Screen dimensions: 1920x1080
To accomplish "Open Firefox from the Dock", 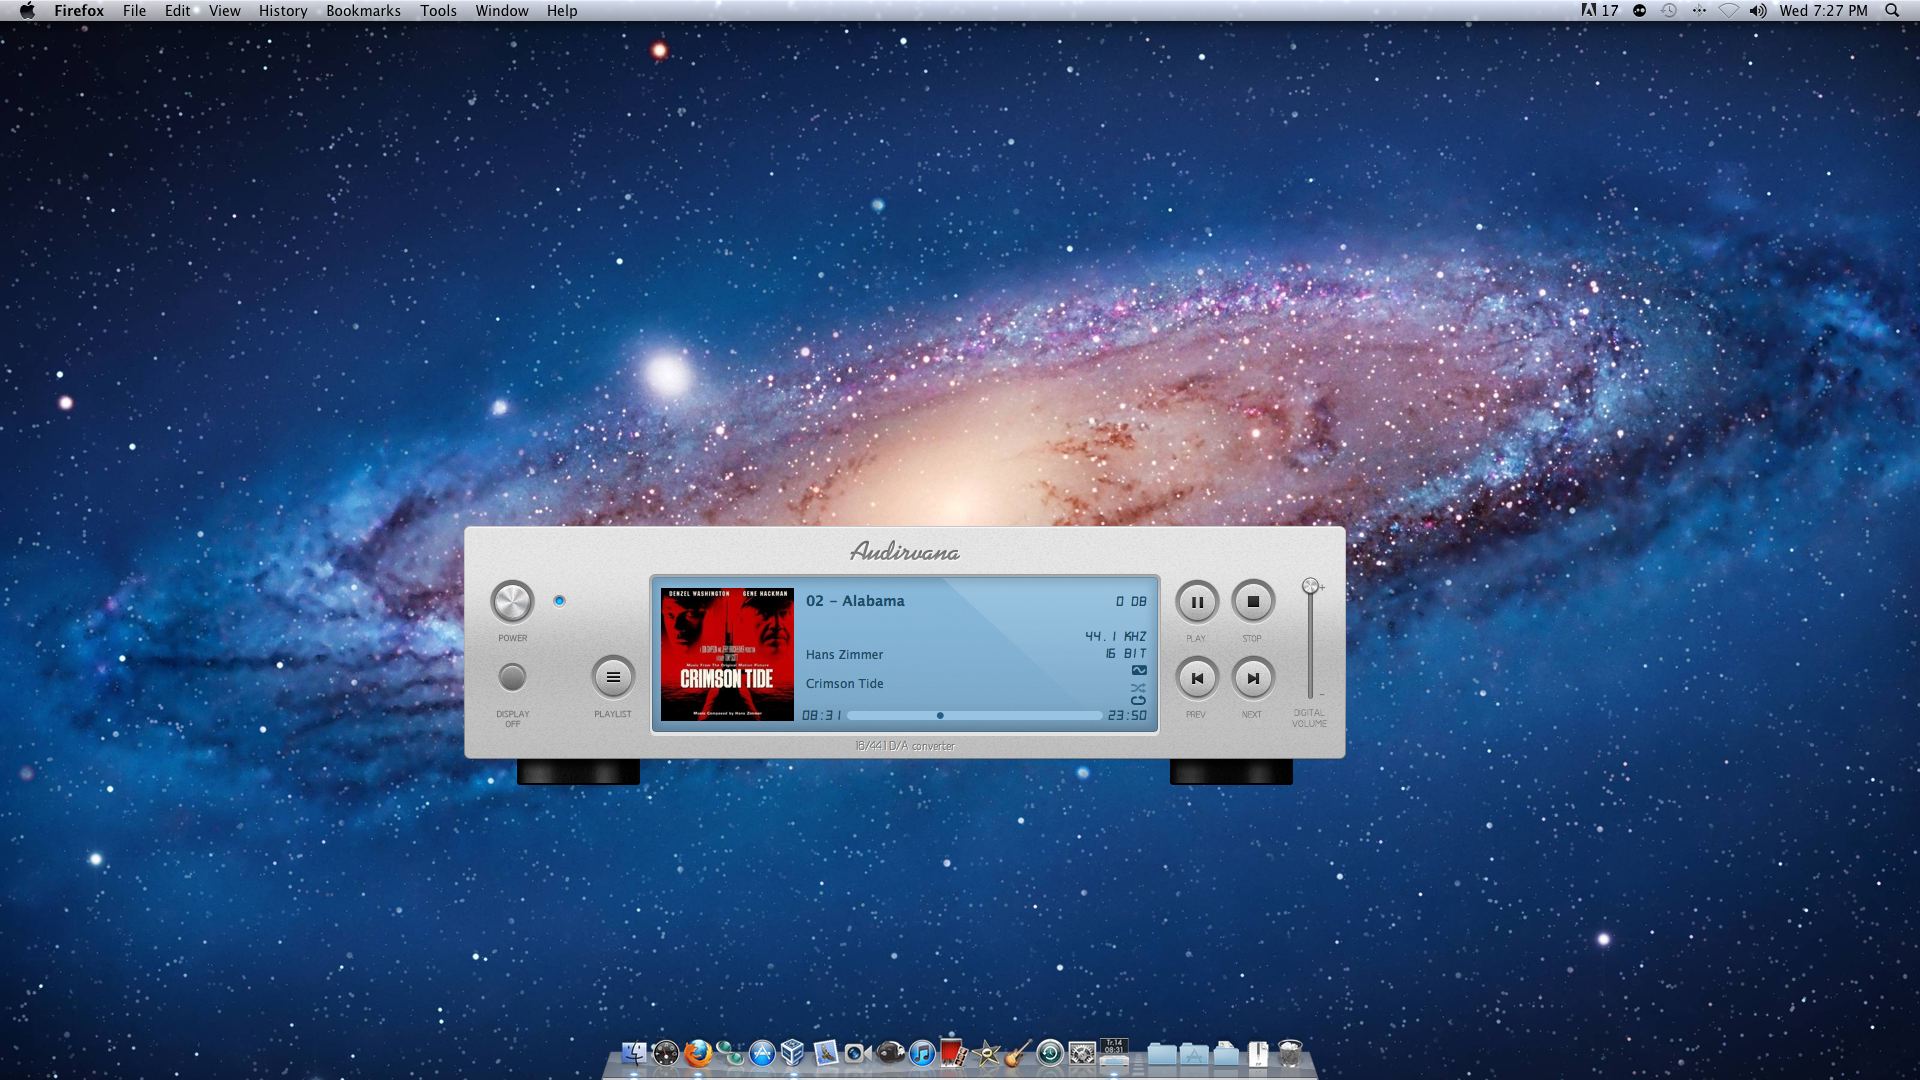I will coord(698,1053).
